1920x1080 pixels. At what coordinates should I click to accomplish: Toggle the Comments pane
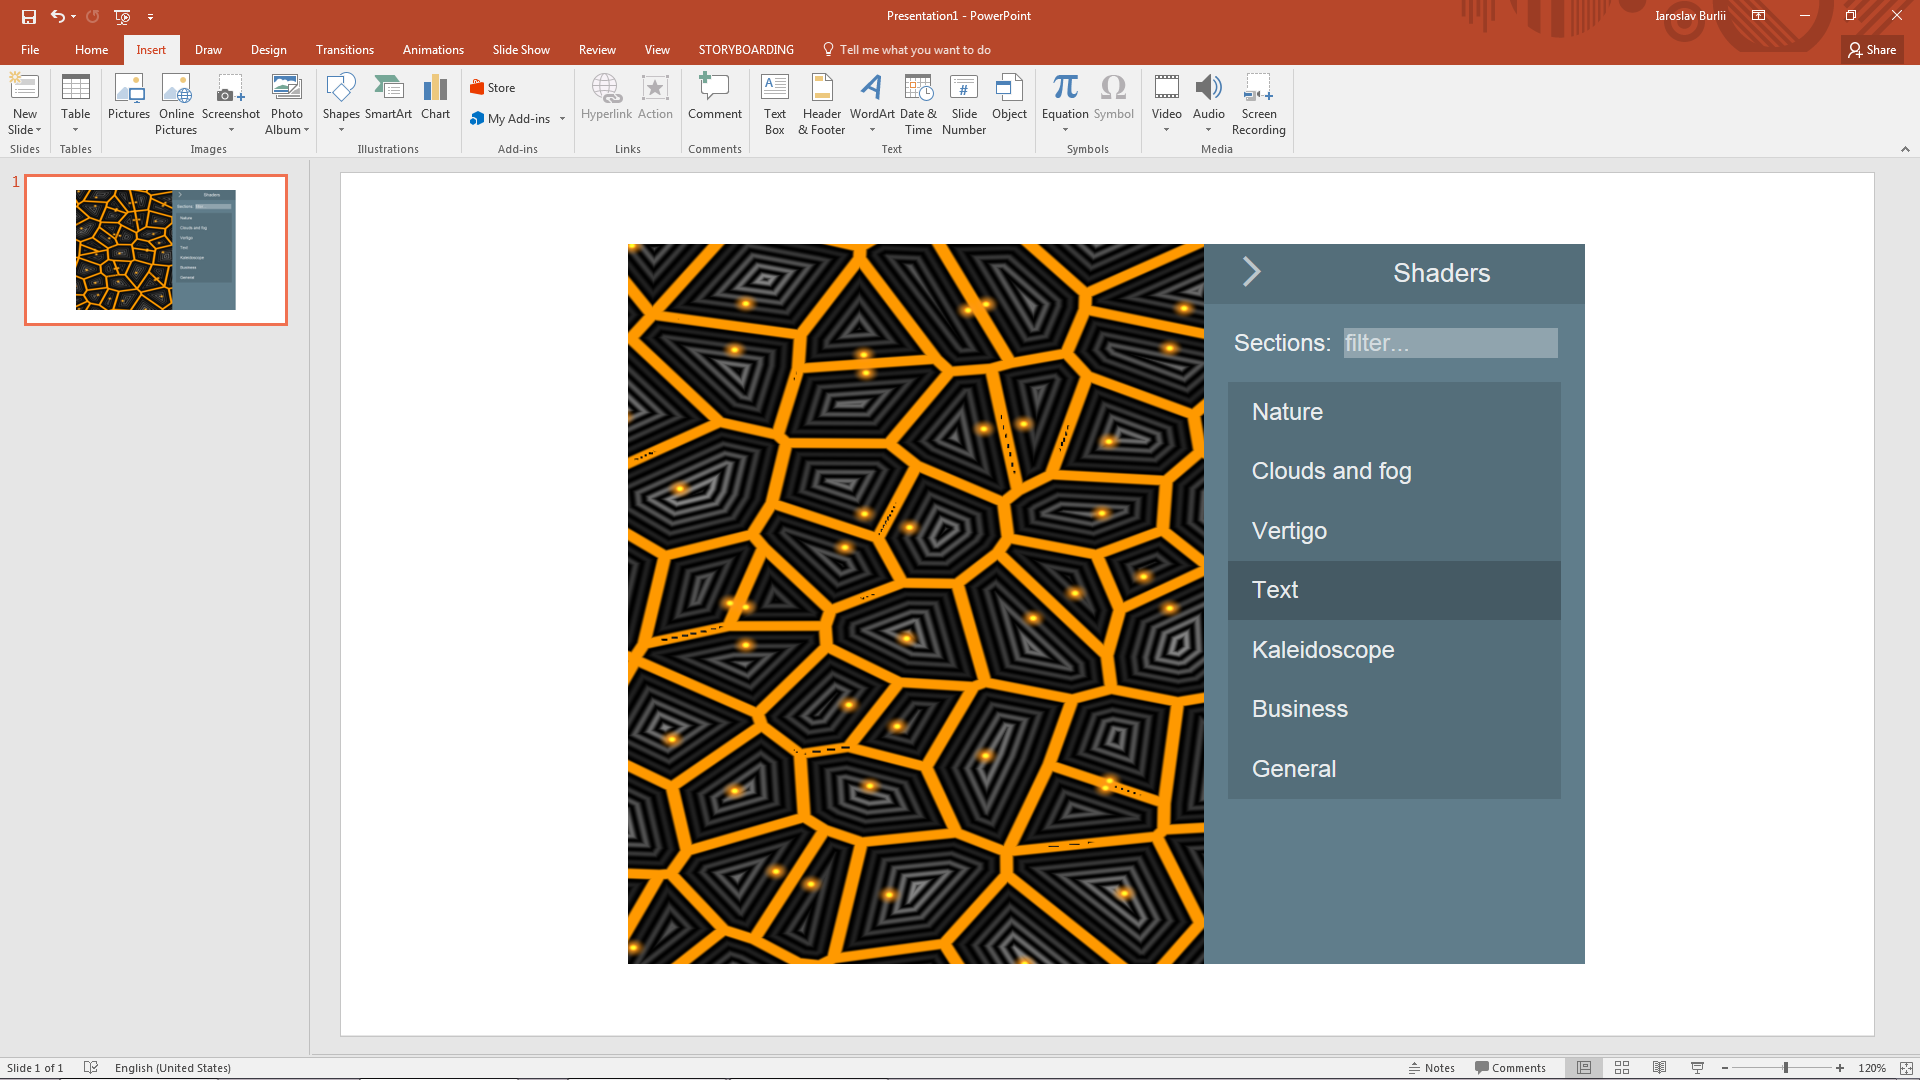point(1510,1068)
